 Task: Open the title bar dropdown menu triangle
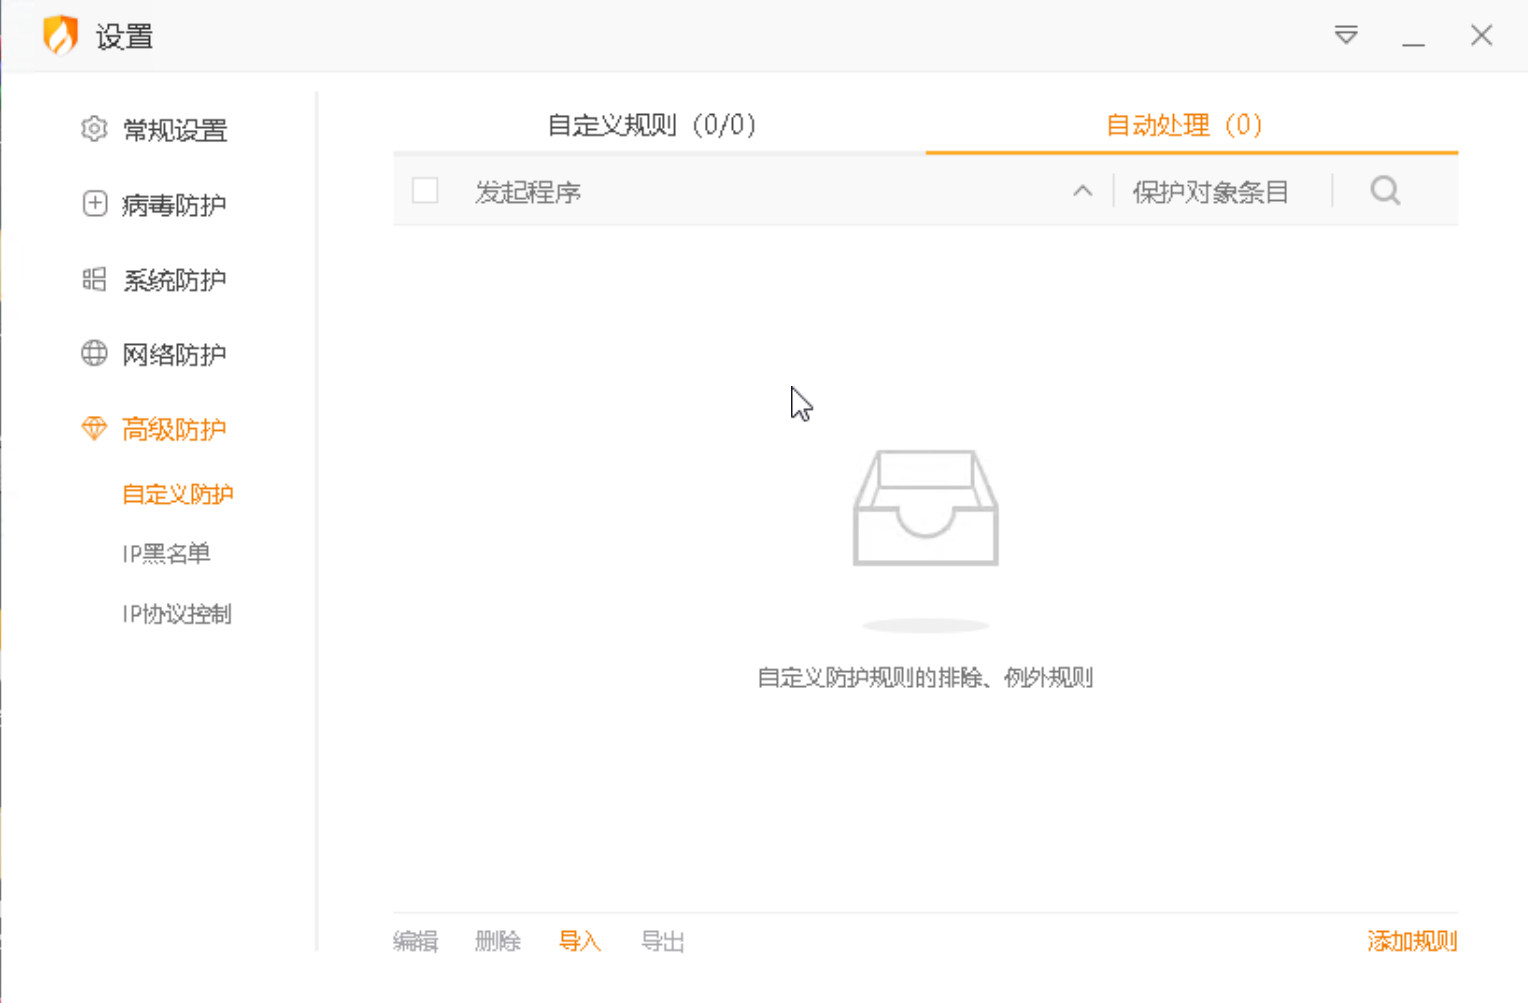[x=1346, y=36]
